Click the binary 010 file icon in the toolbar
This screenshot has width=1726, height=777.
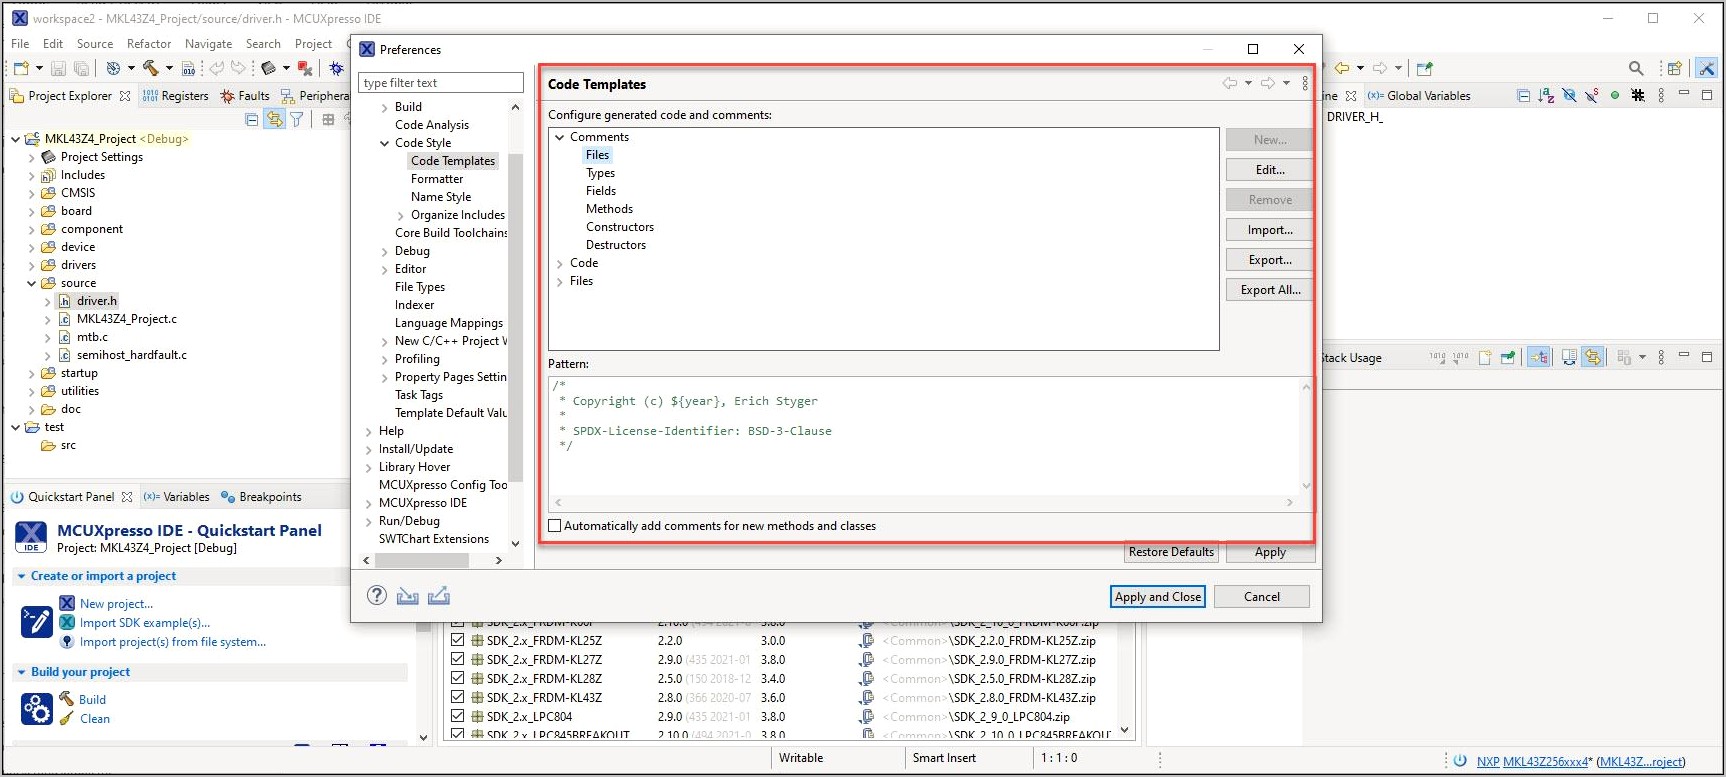[188, 68]
